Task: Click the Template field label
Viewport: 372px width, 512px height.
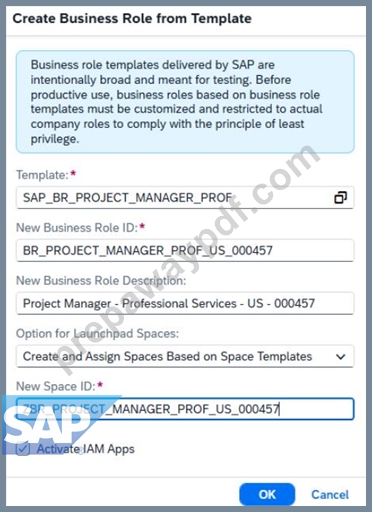Action: tap(42, 175)
